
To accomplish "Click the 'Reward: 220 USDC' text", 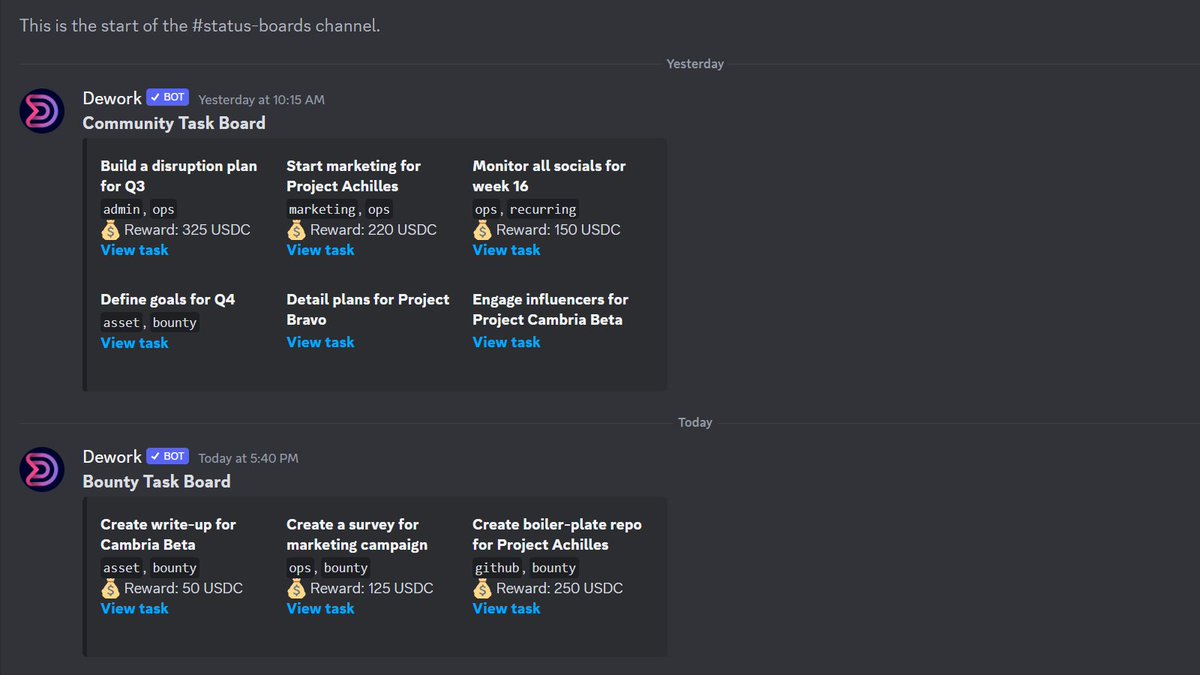I will [x=373, y=230].
